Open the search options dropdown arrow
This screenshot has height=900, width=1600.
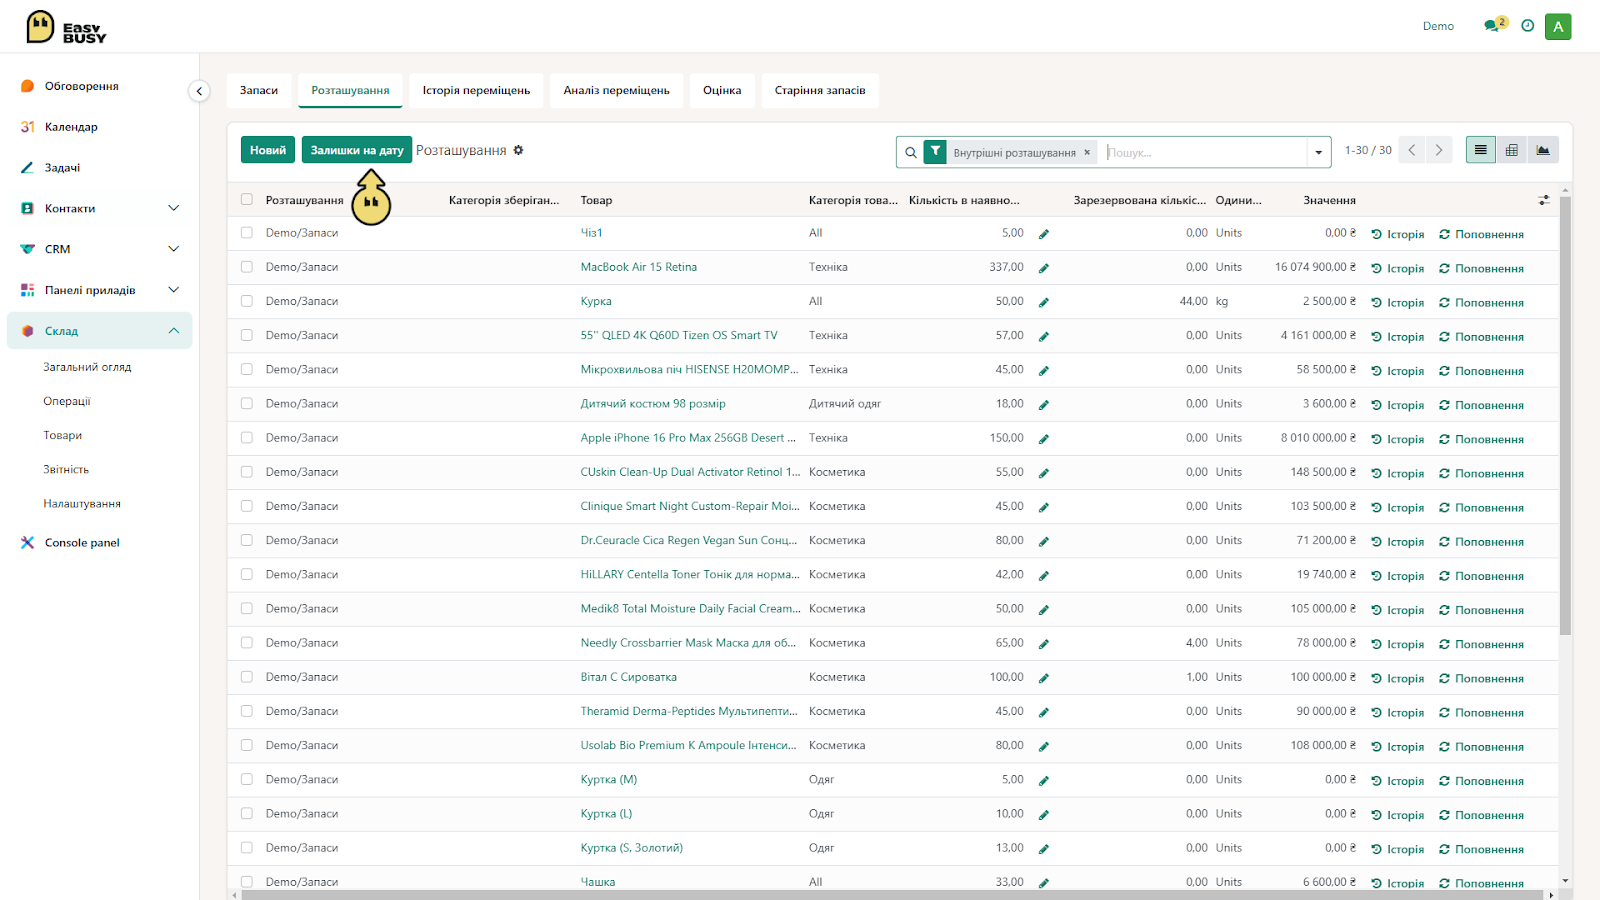(x=1319, y=152)
